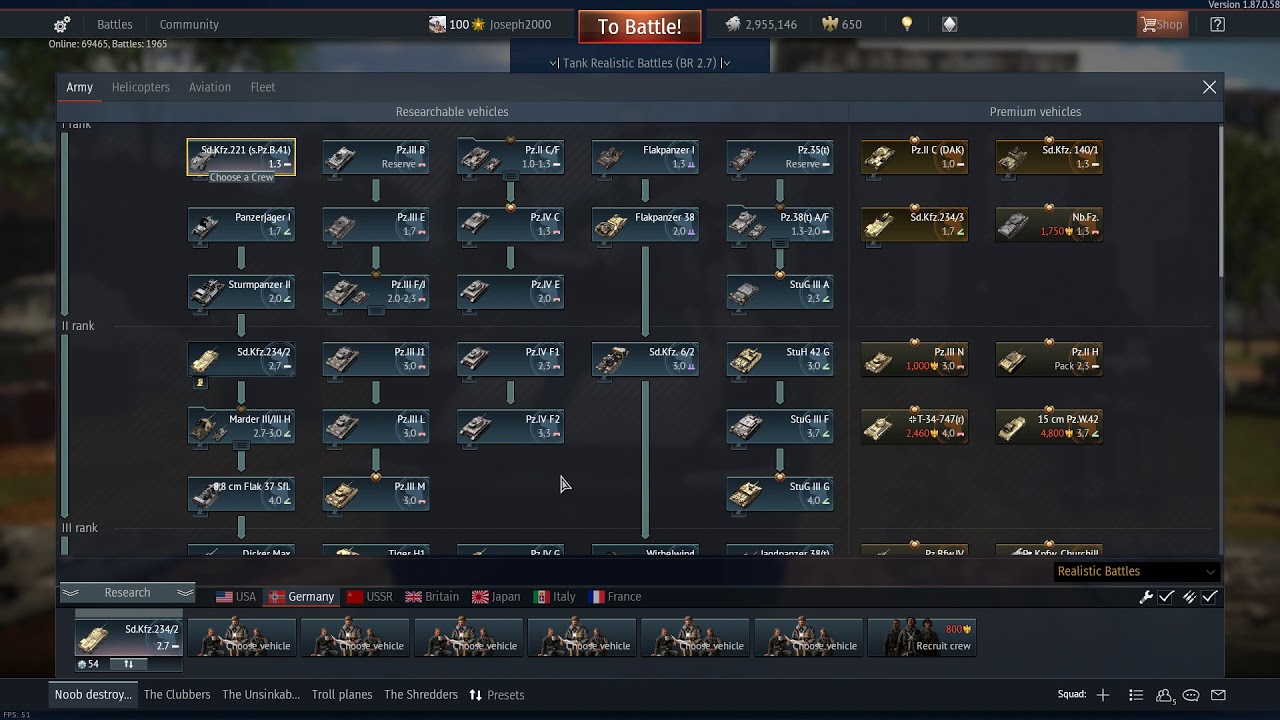This screenshot has width=1280, height=720.
Task: Switch to the USSR nation tab
Action: coord(369,597)
